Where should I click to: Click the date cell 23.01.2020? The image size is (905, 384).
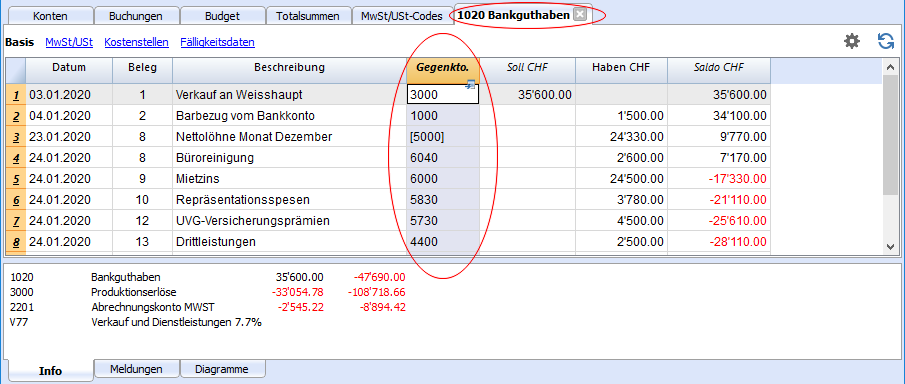pyautogui.click(x=69, y=136)
